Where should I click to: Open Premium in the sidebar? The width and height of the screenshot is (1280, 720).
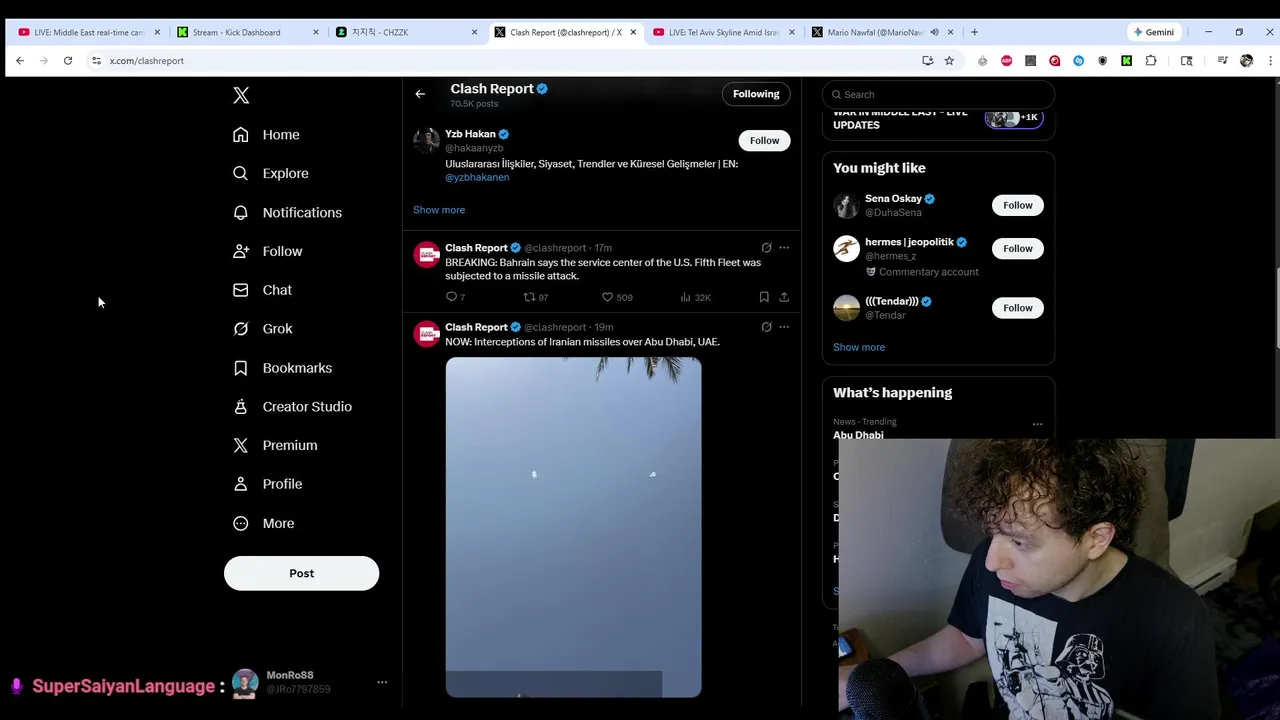tap(275, 445)
